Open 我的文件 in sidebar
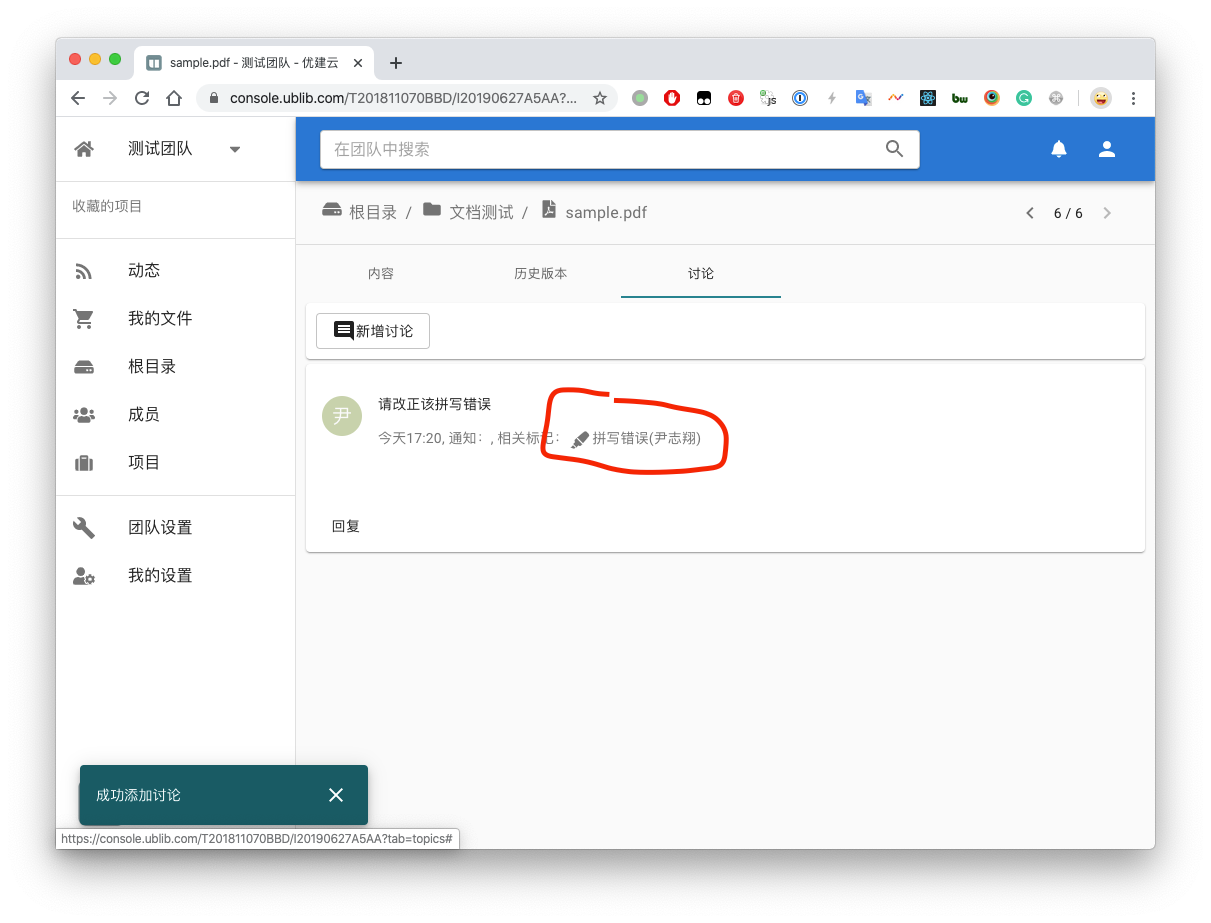 (159, 318)
